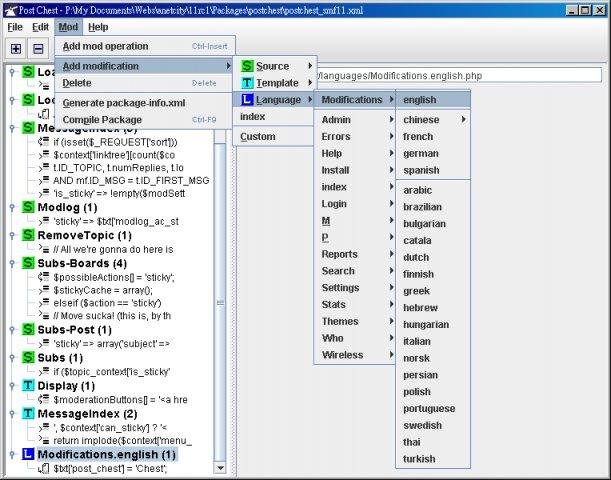Select the // Move sucka! tree row
Screen dimensions: 611x480
(x=112, y=316)
